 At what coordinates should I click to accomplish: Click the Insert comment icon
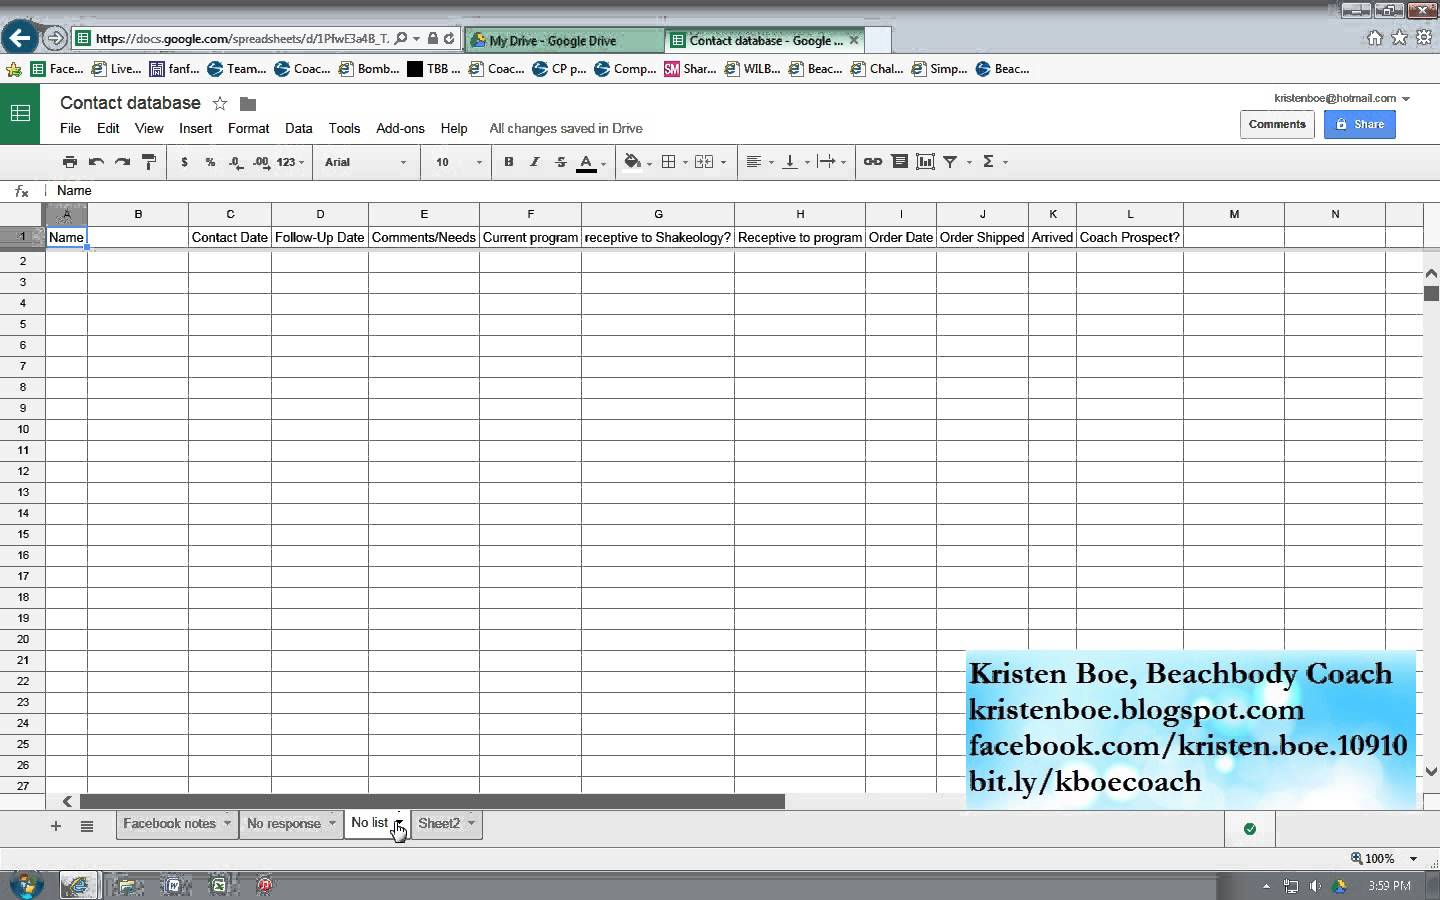(x=899, y=162)
